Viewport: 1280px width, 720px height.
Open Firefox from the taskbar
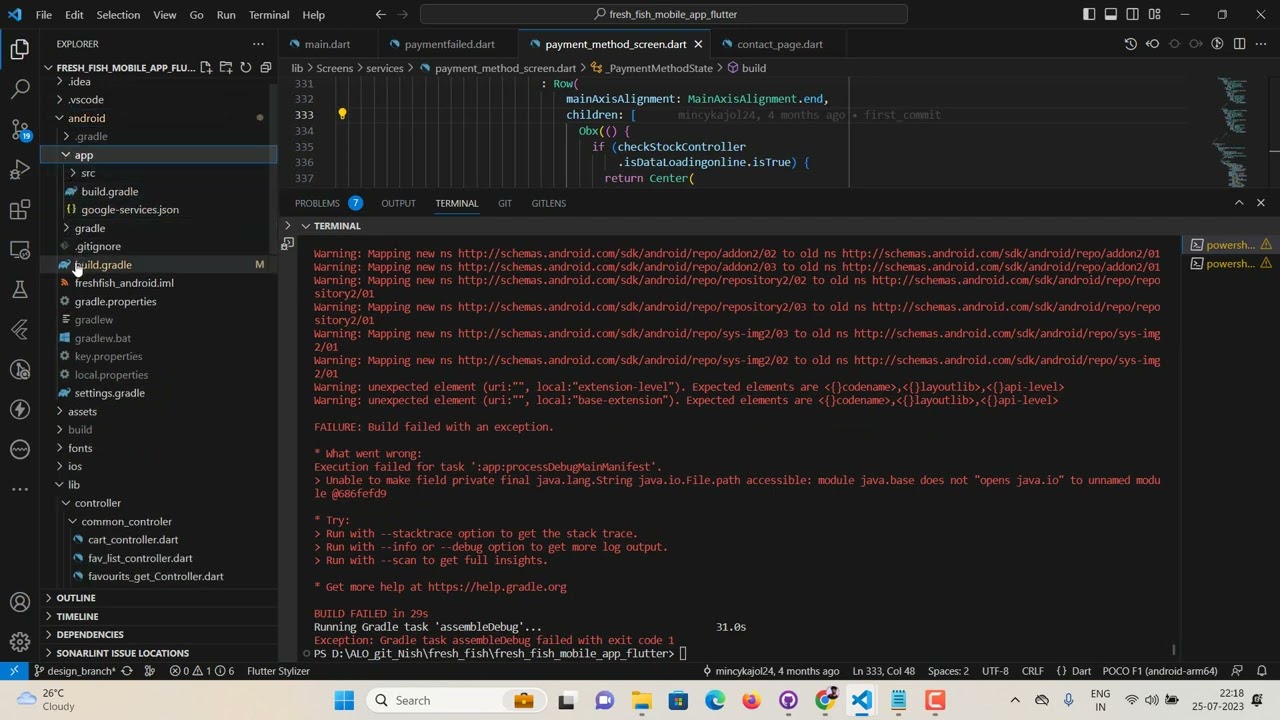[x=751, y=700]
